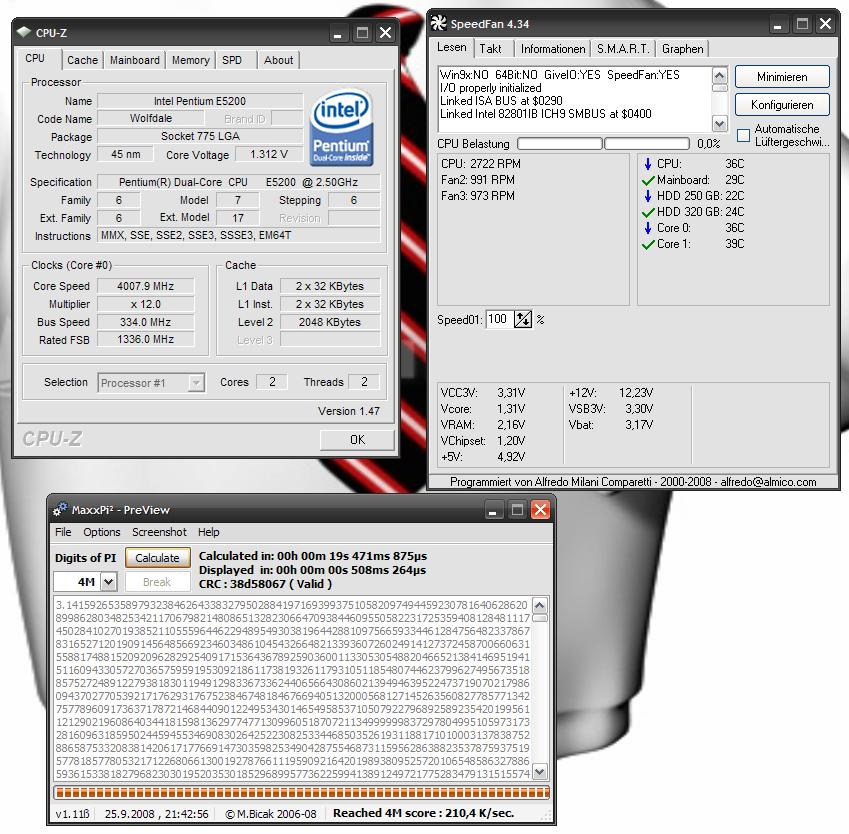Screen dimensions: 849x834
Task: Open the File menu in MaxxPi²
Action: pyautogui.click(x=63, y=532)
